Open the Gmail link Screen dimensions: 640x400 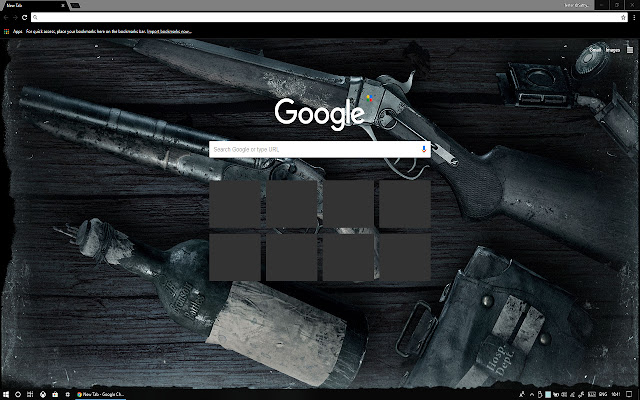pos(595,50)
